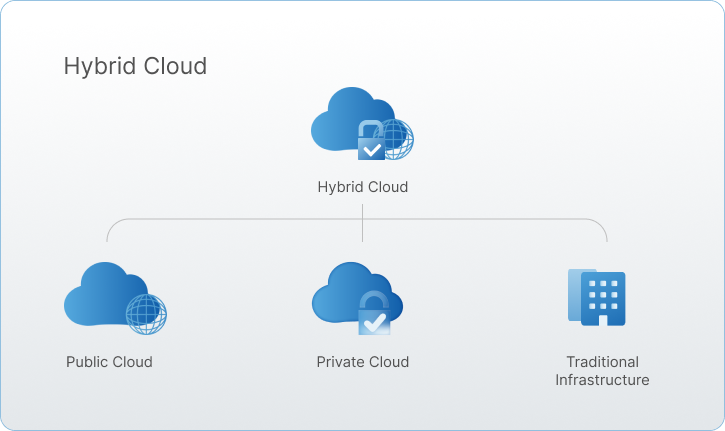Click the large 'Hybrid Cloud' heading
This screenshot has height=431, width=725.
[x=135, y=66]
